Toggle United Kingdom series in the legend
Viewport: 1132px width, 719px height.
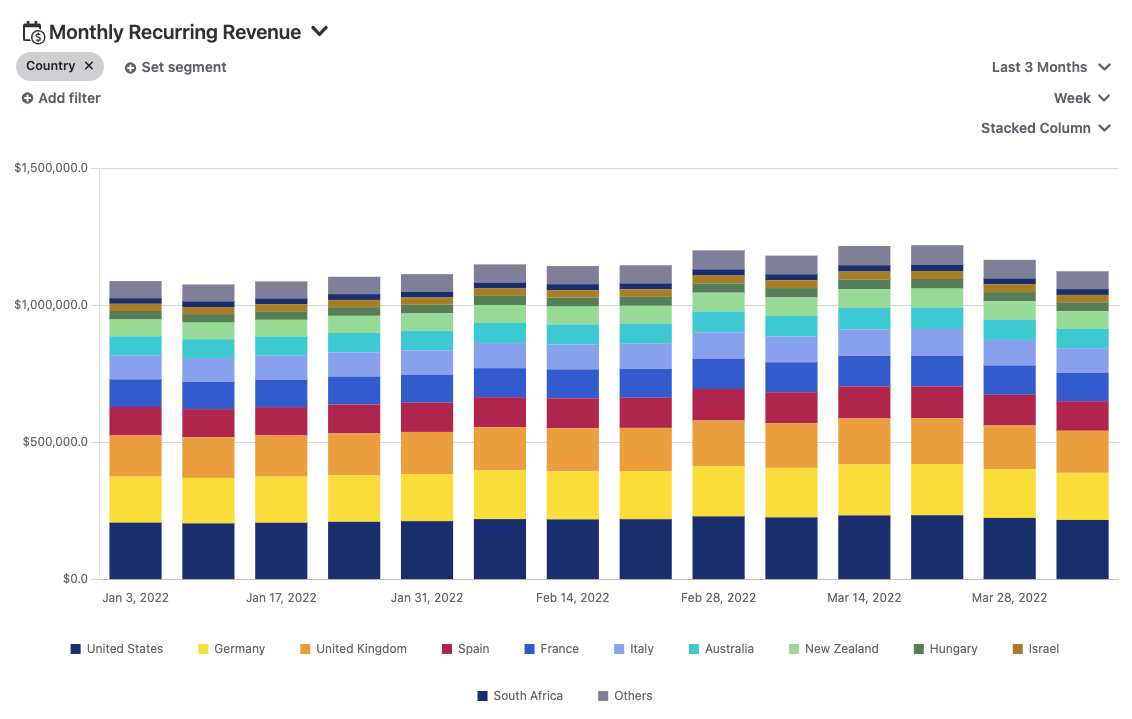354,649
